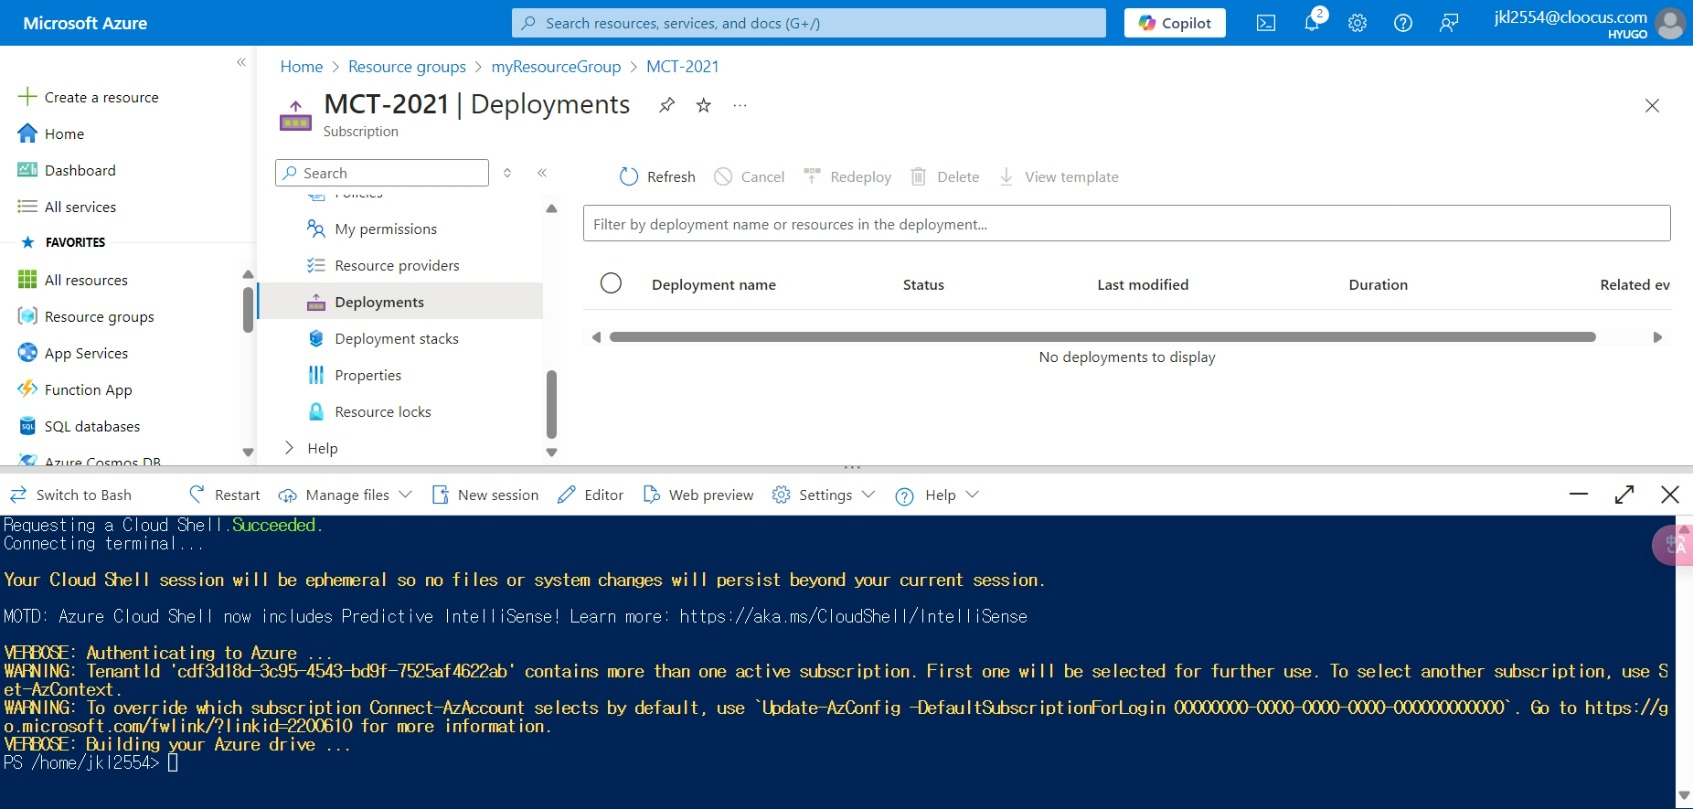Image resolution: width=1693 pixels, height=809 pixels.
Task: Open SQL databases favorite
Action: pos(80,426)
